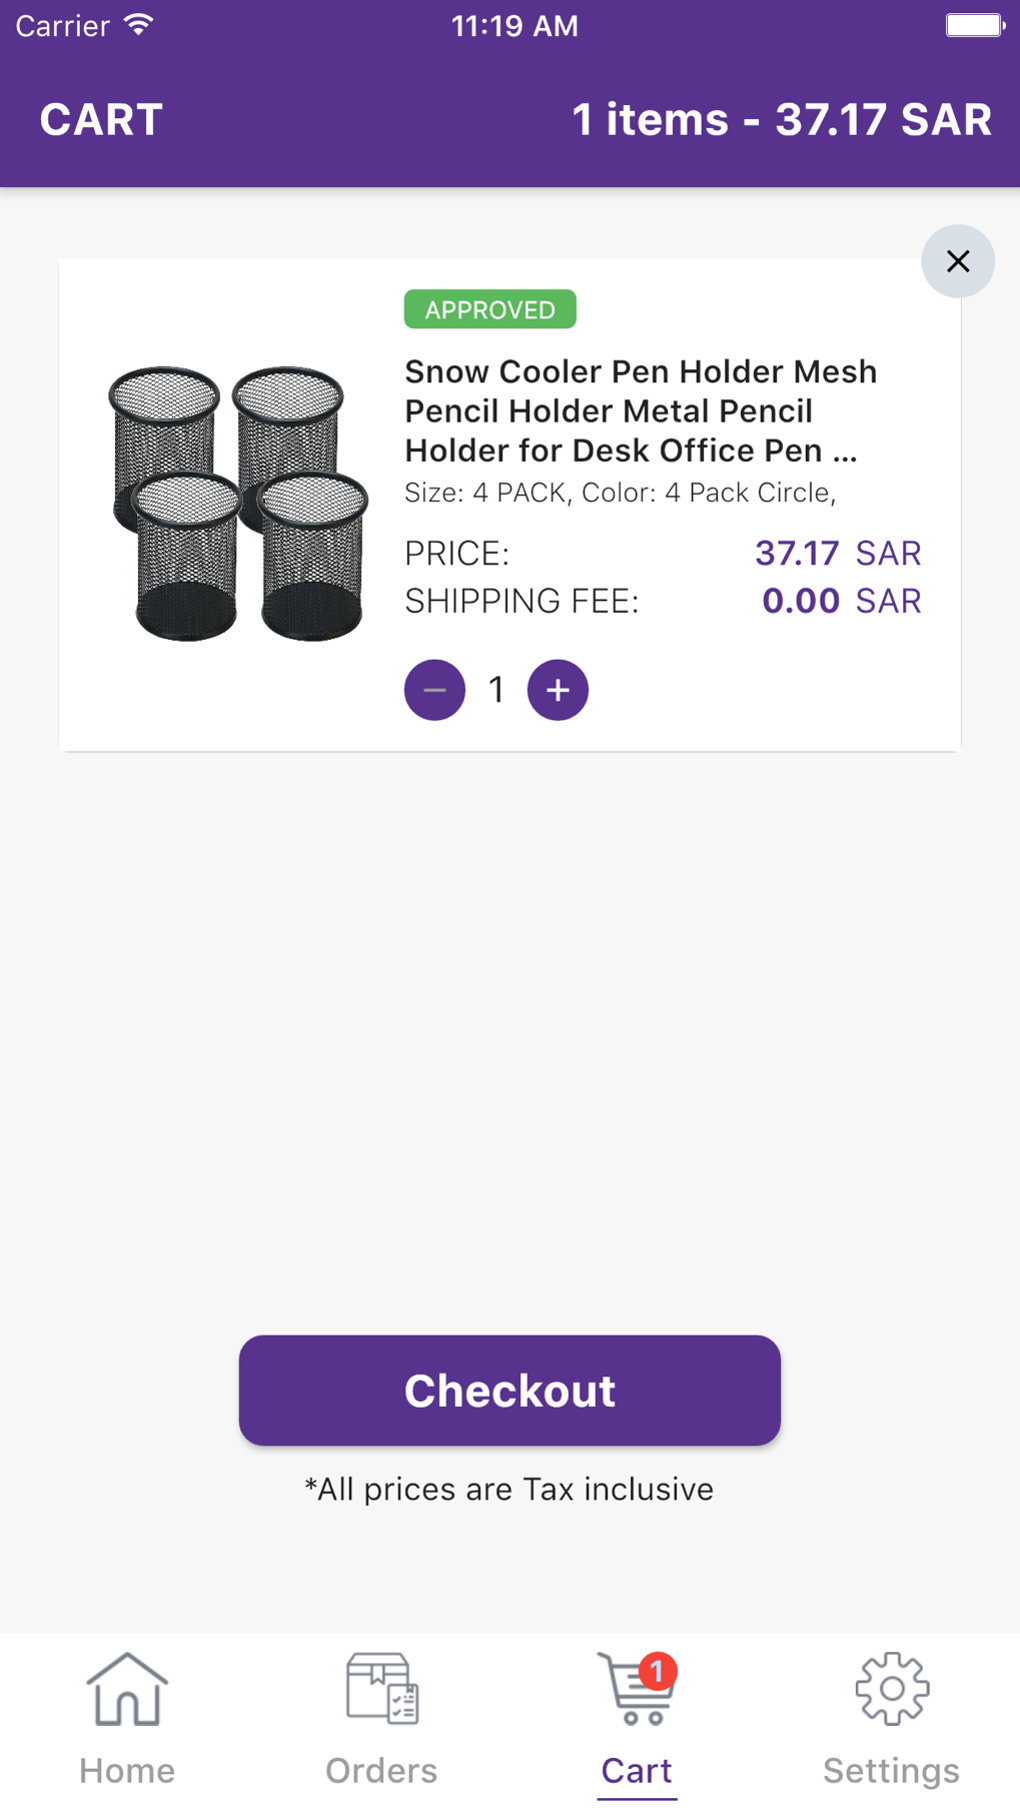The image size is (1020, 1813).
Task: Tap the red cart badge showing 1
Action: [657, 1671]
